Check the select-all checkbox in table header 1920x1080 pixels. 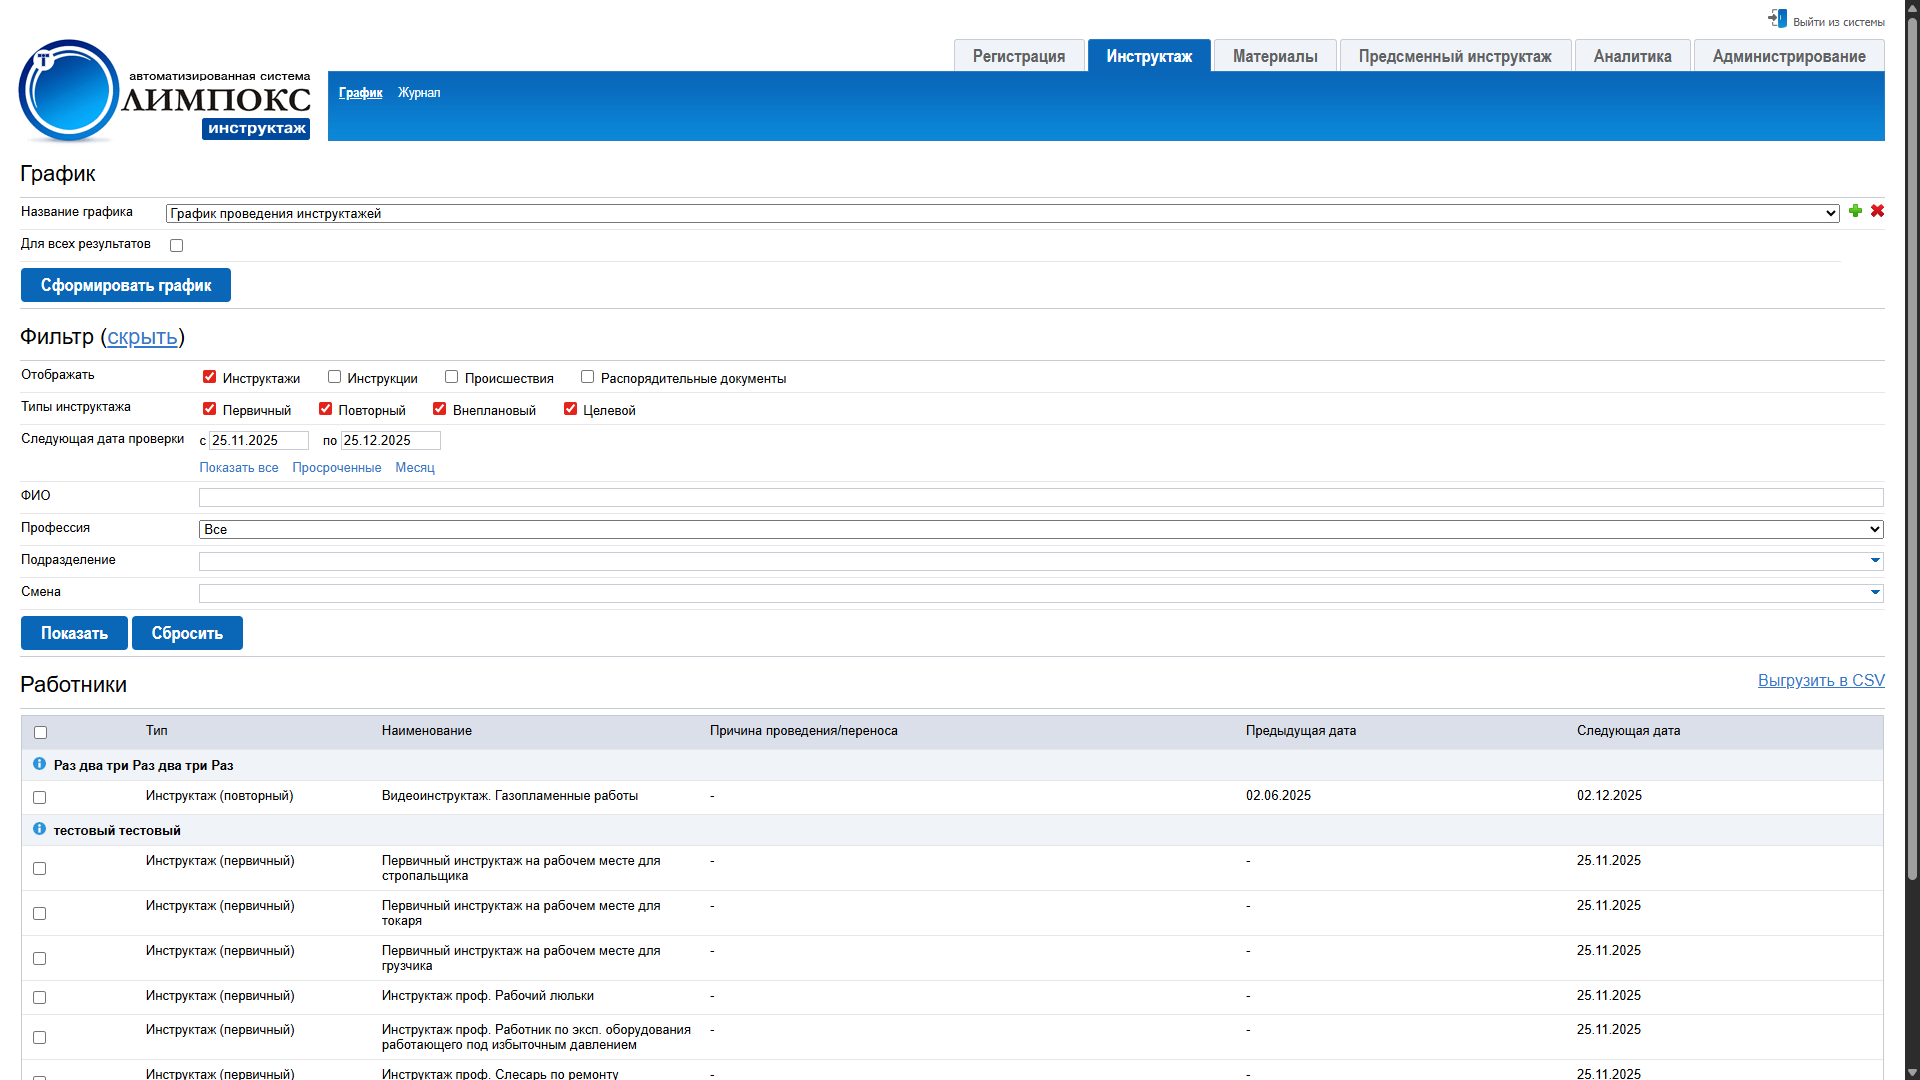tap(41, 733)
